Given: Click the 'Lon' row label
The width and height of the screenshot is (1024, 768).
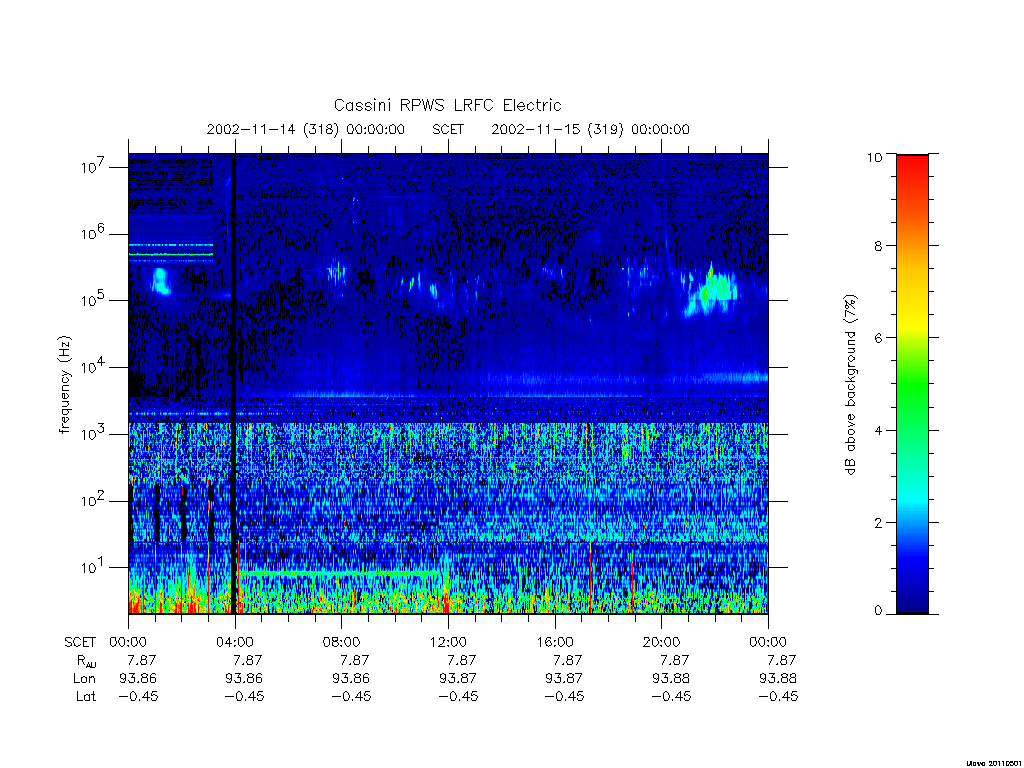Looking at the screenshot, I should coord(84,679).
